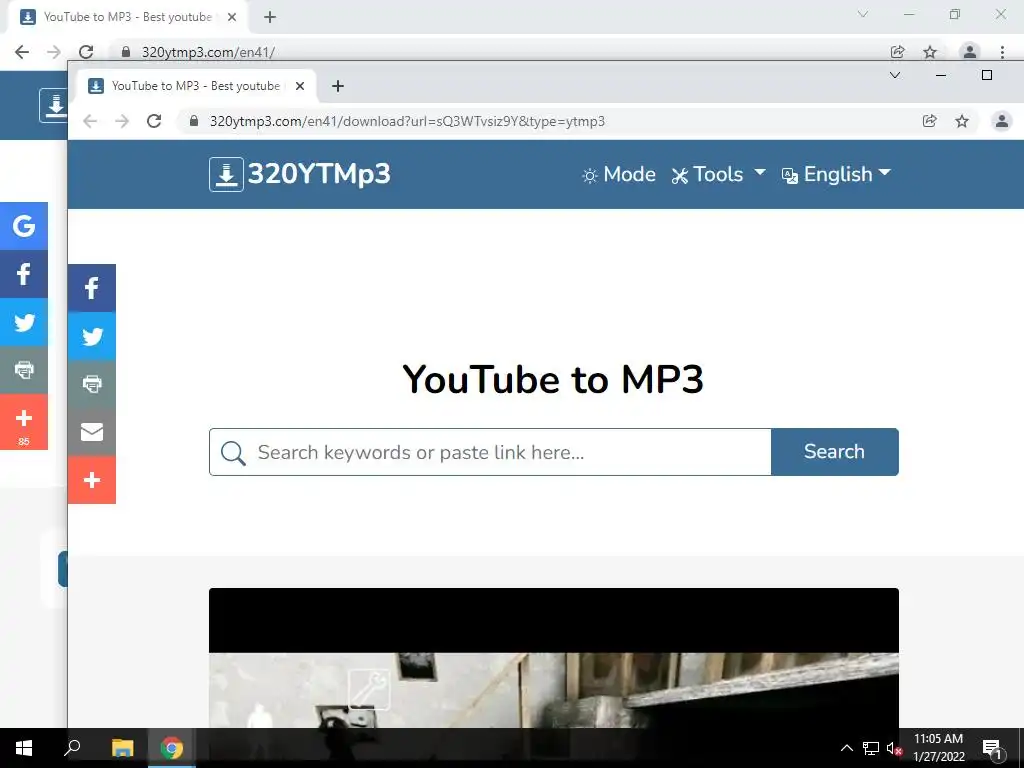Click the front window address bar URL
This screenshot has width=1024, height=768.
407,121
